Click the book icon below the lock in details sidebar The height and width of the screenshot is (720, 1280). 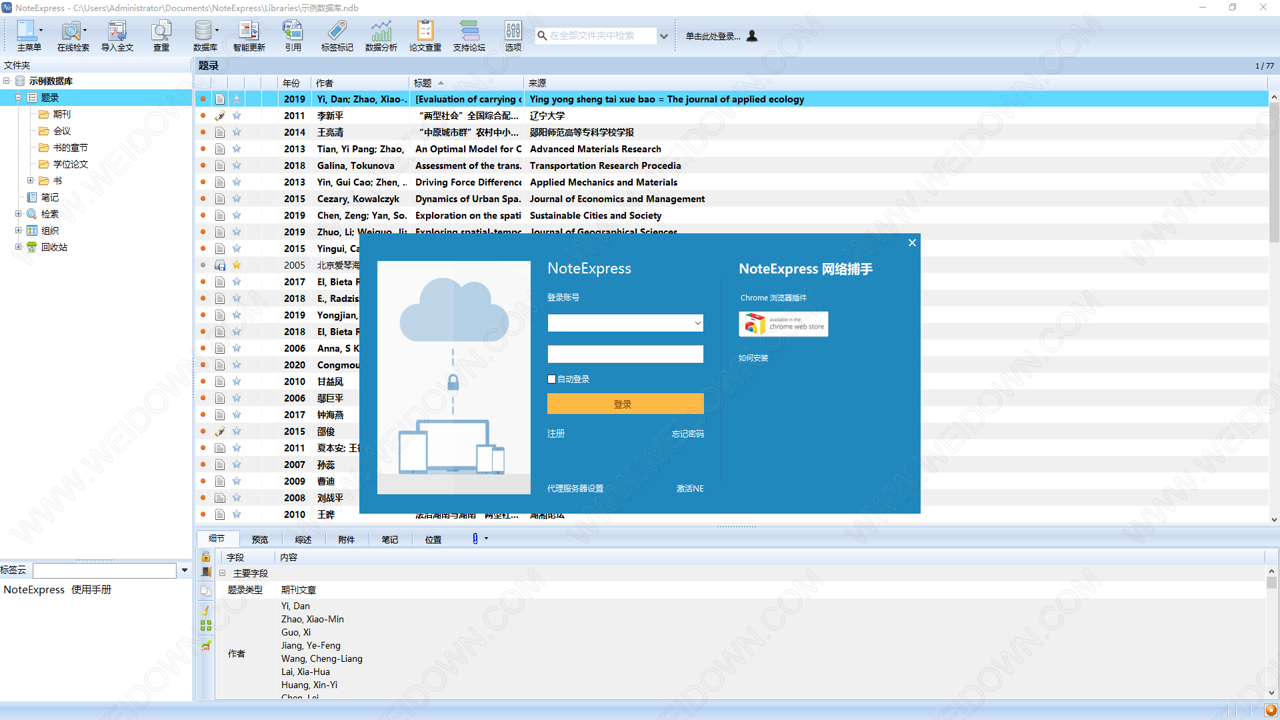click(206, 573)
